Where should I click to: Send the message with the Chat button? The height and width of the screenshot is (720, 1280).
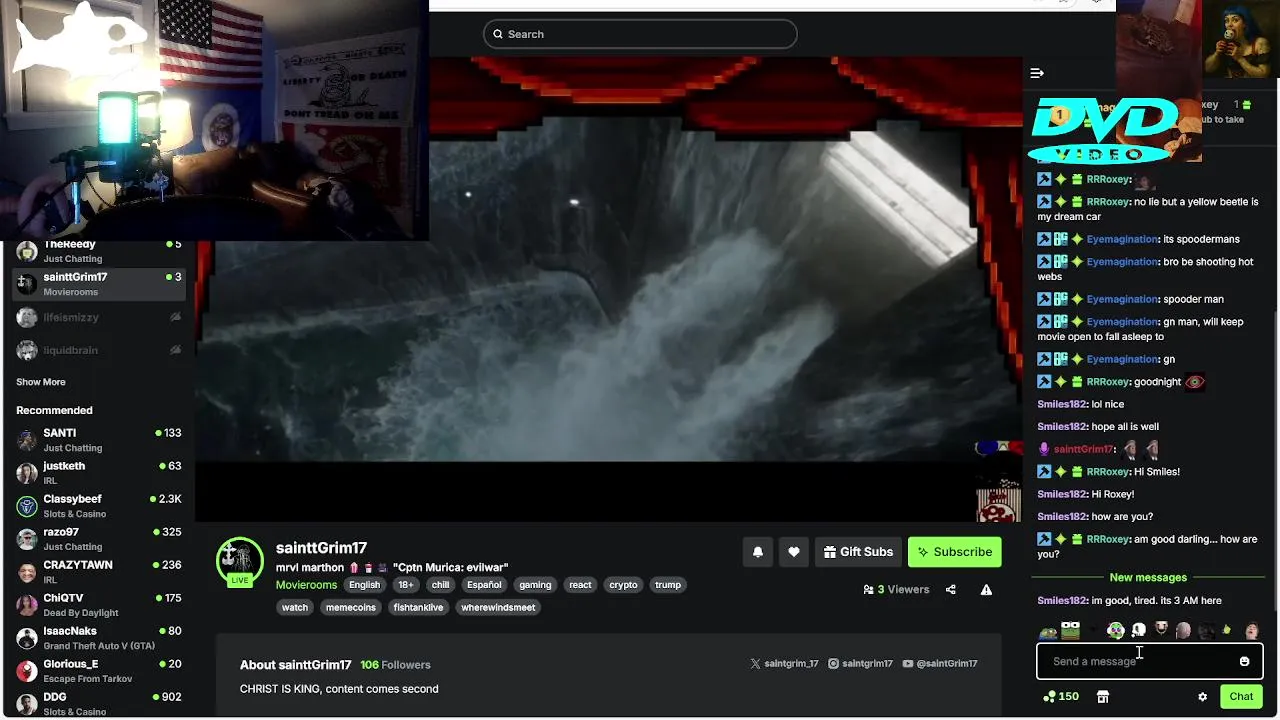pos(1241,697)
